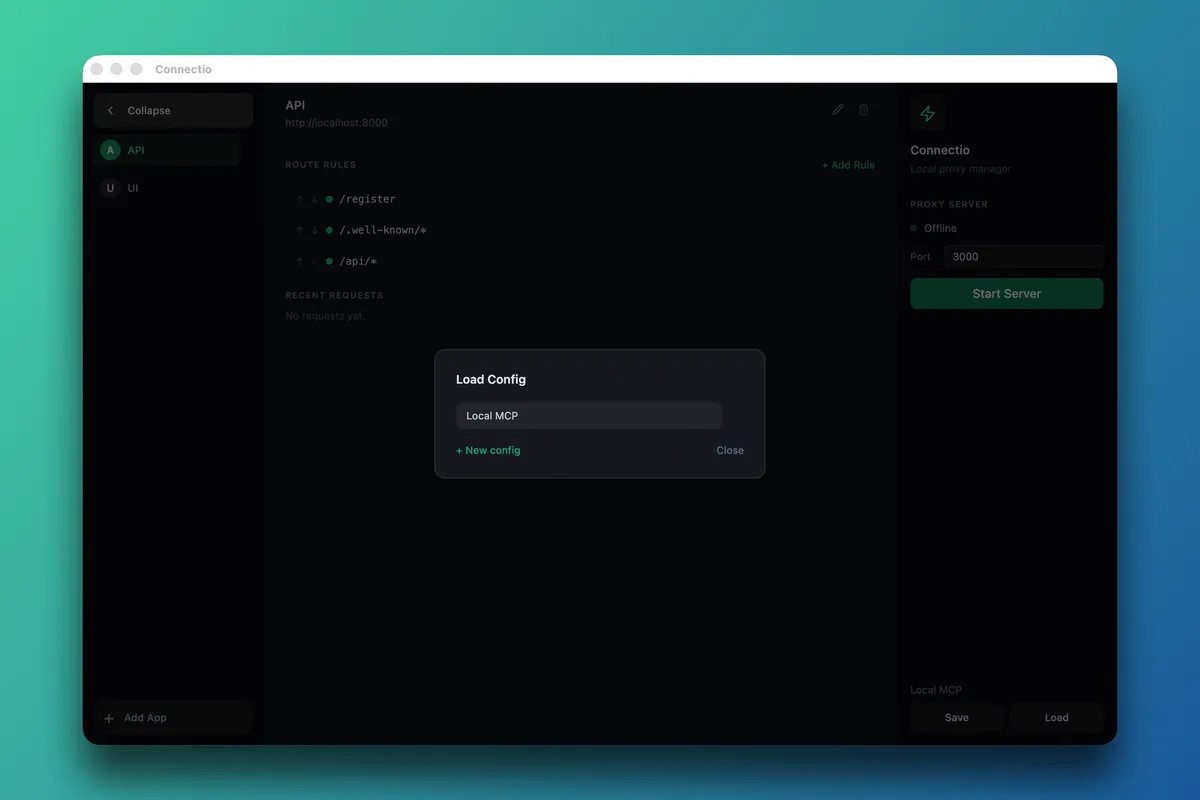Screen dimensions: 1200x800
Task: Click the A avatar icon for API
Action: (x=110, y=150)
